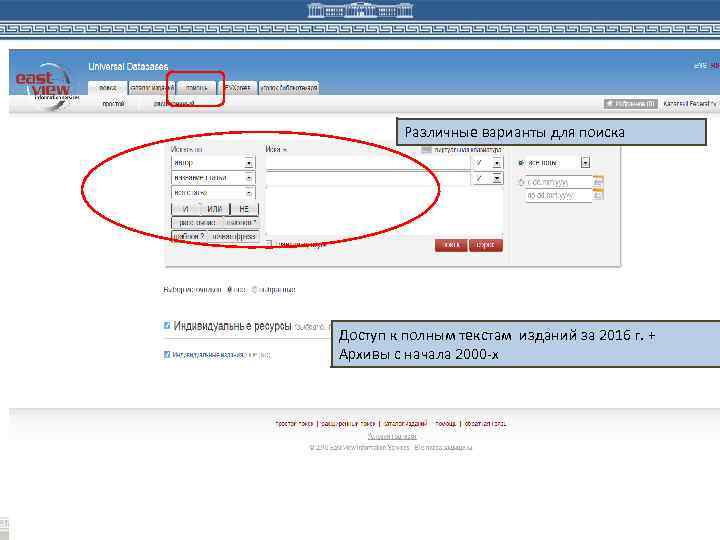Expand the dropdown arrow in the second search row

click(x=497, y=178)
